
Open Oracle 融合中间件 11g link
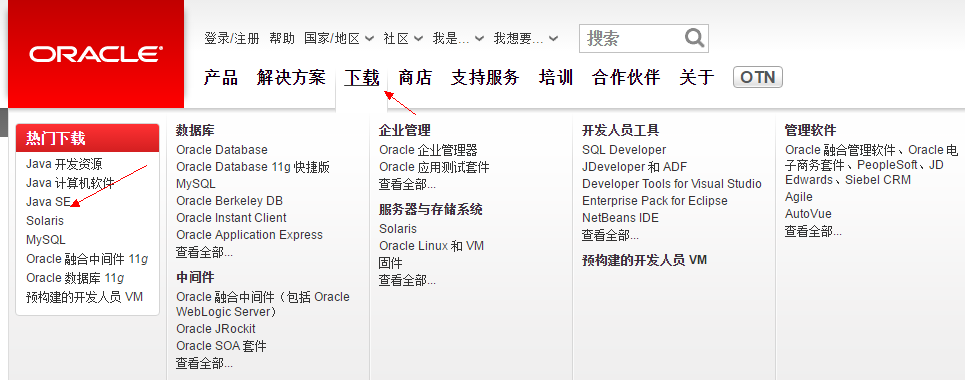point(87,259)
